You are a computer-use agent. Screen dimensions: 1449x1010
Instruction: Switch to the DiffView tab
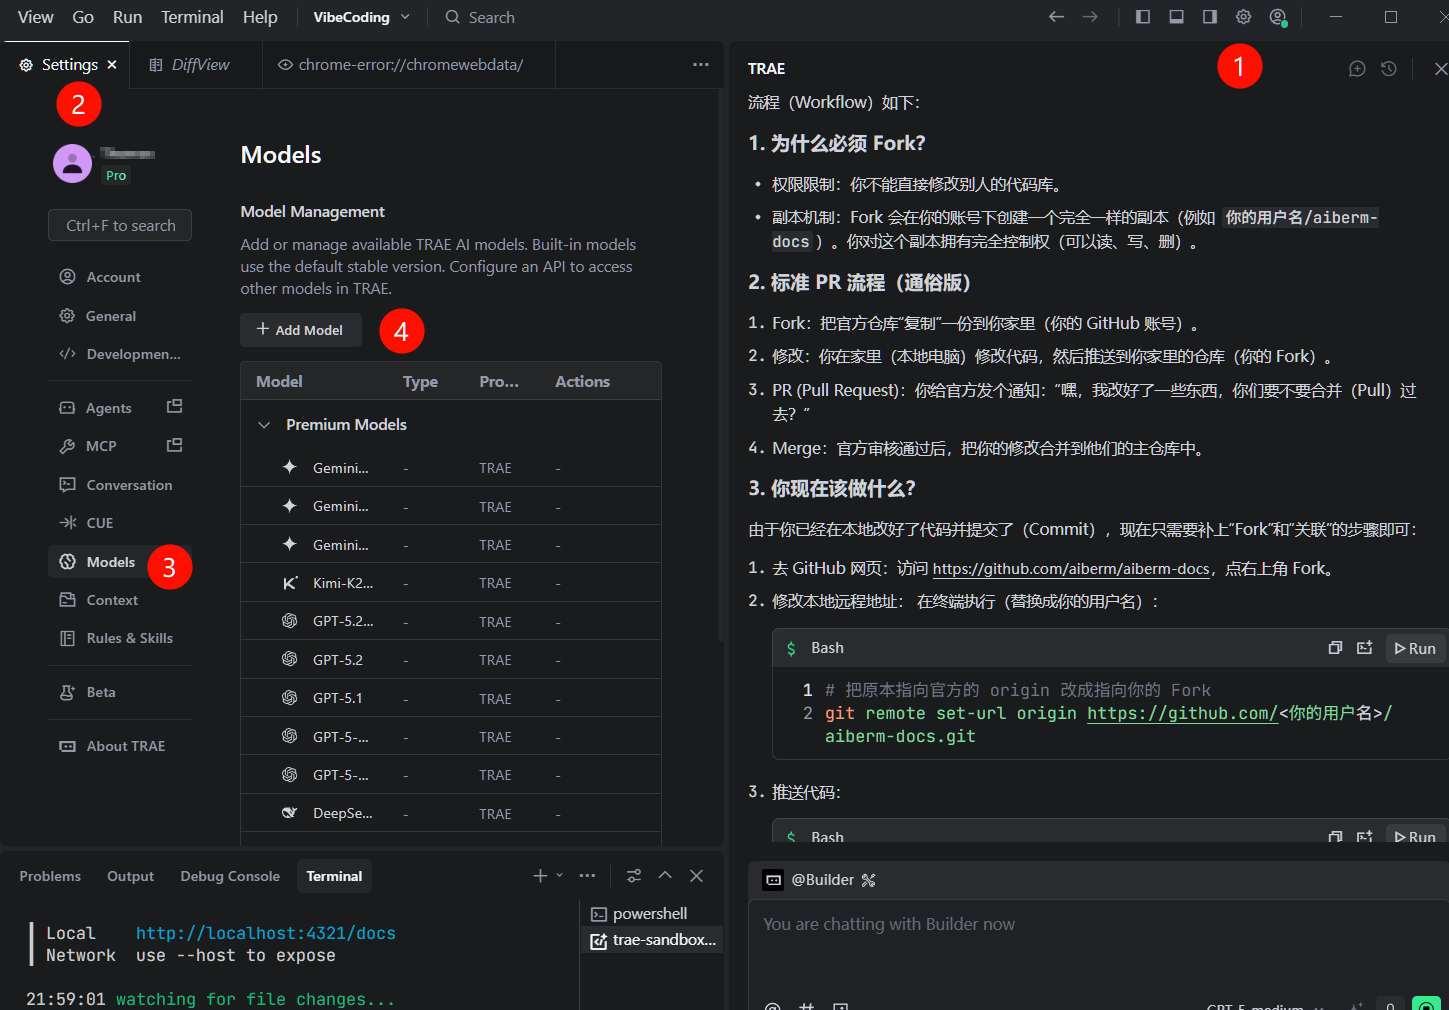pyautogui.click(x=200, y=65)
